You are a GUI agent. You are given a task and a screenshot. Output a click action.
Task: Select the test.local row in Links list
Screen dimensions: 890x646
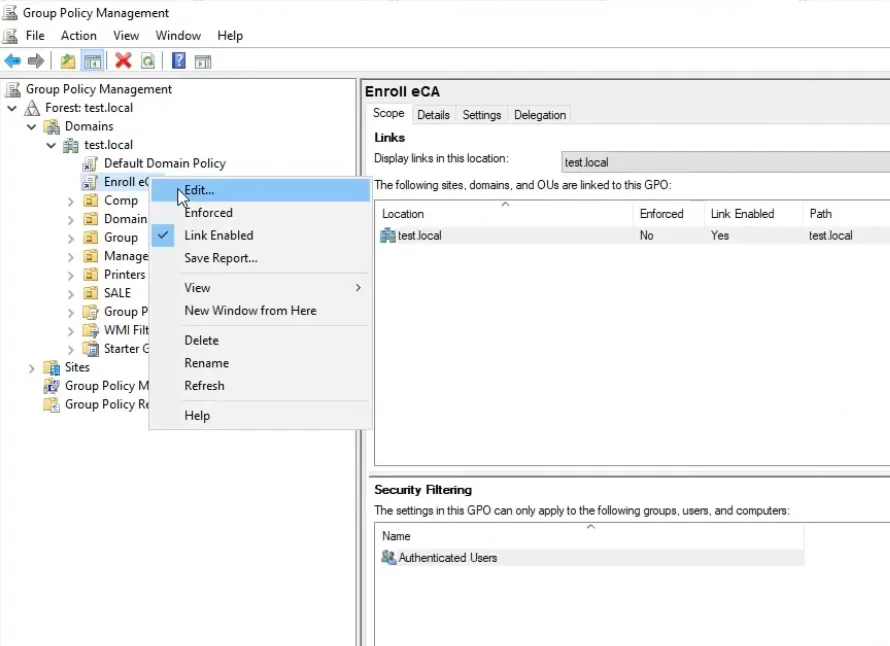[x=632, y=236]
